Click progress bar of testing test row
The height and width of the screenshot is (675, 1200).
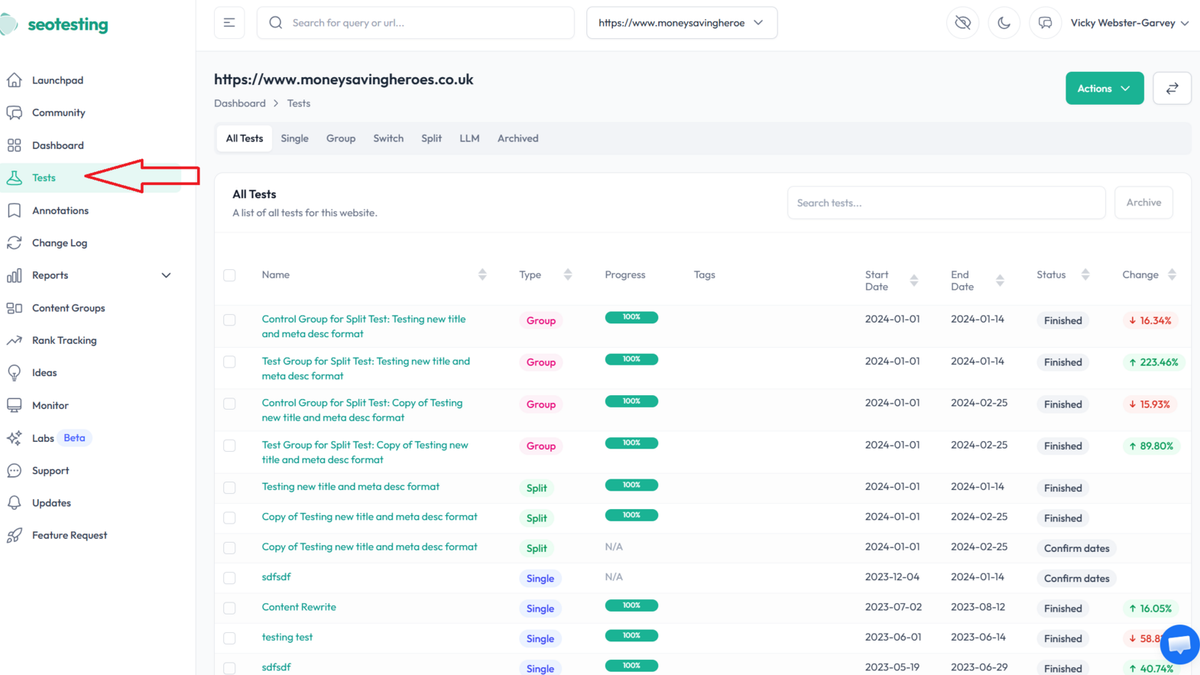631,635
